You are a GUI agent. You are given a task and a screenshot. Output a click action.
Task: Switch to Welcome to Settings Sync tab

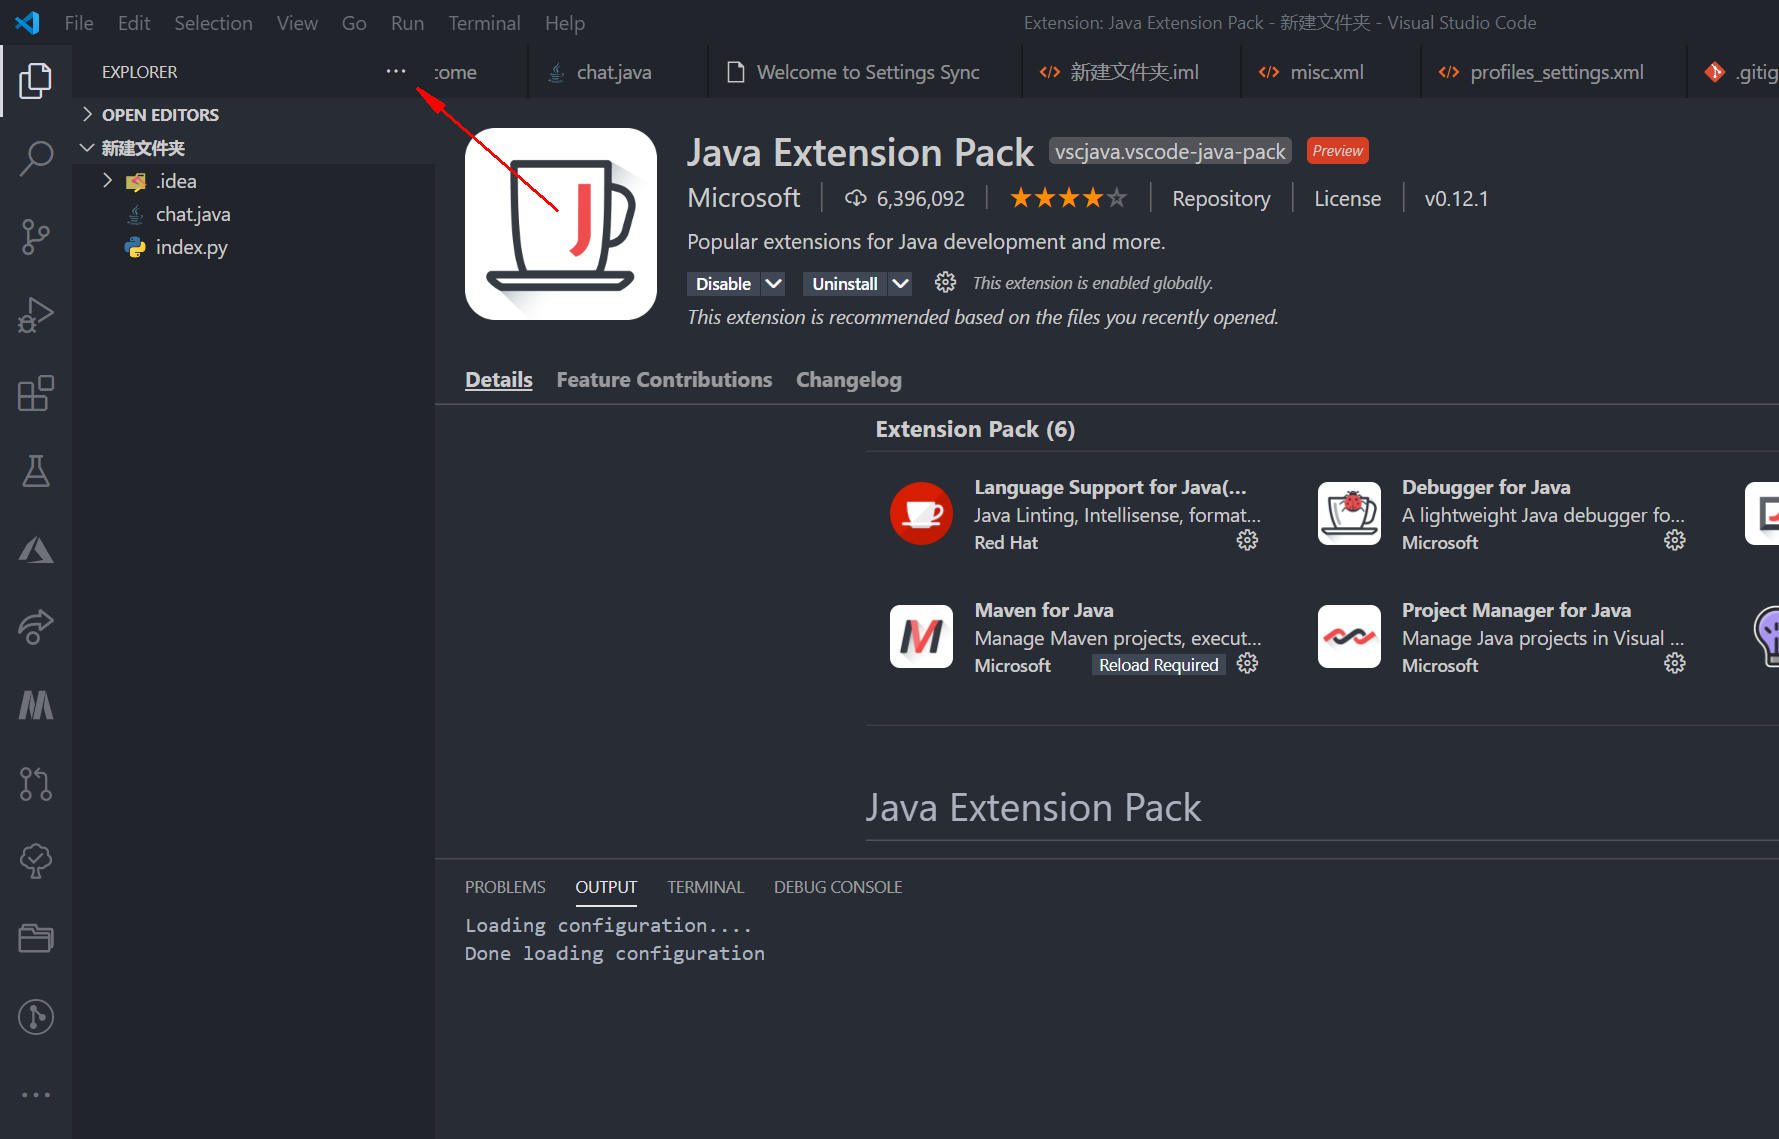(866, 72)
